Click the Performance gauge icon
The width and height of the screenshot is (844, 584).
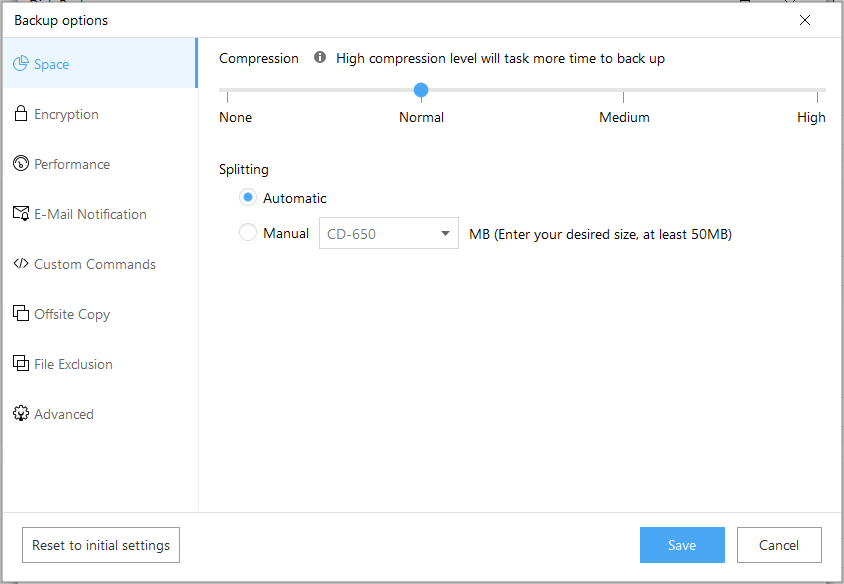click(x=20, y=163)
